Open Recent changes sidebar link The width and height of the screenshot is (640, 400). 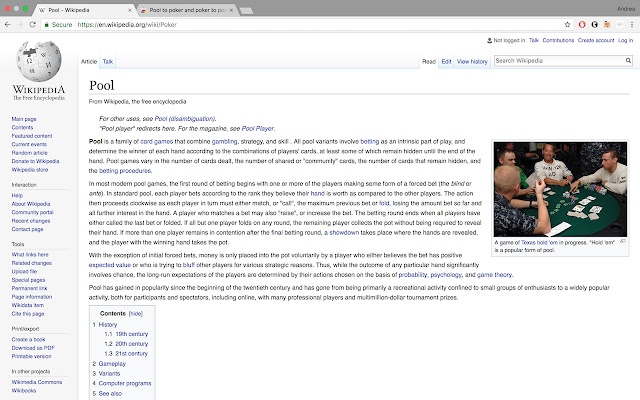pyautogui.click(x=31, y=221)
